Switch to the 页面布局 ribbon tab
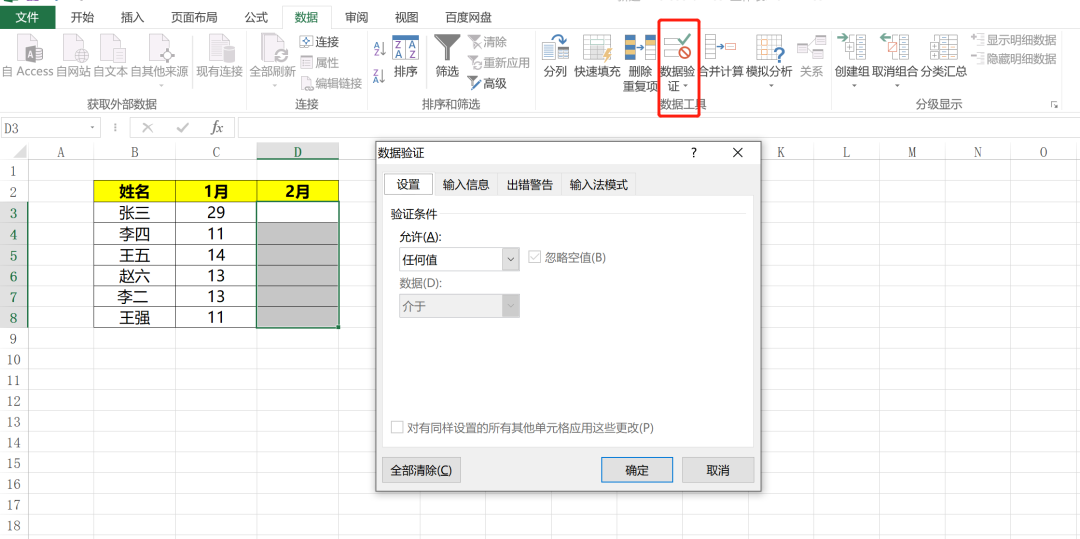Viewport: 1080px width, 539px height. [x=194, y=17]
